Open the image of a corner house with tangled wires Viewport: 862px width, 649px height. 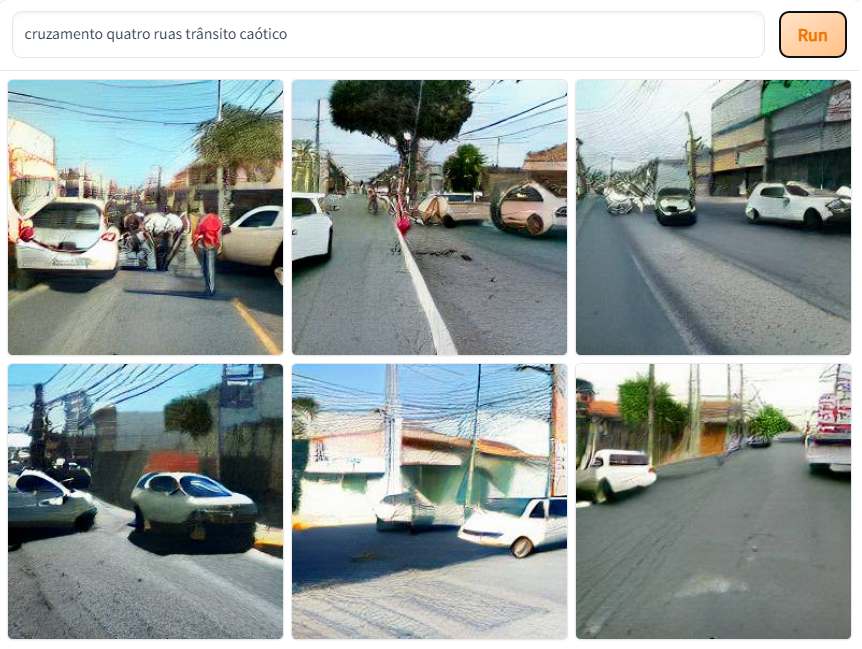pyautogui.click(x=429, y=501)
